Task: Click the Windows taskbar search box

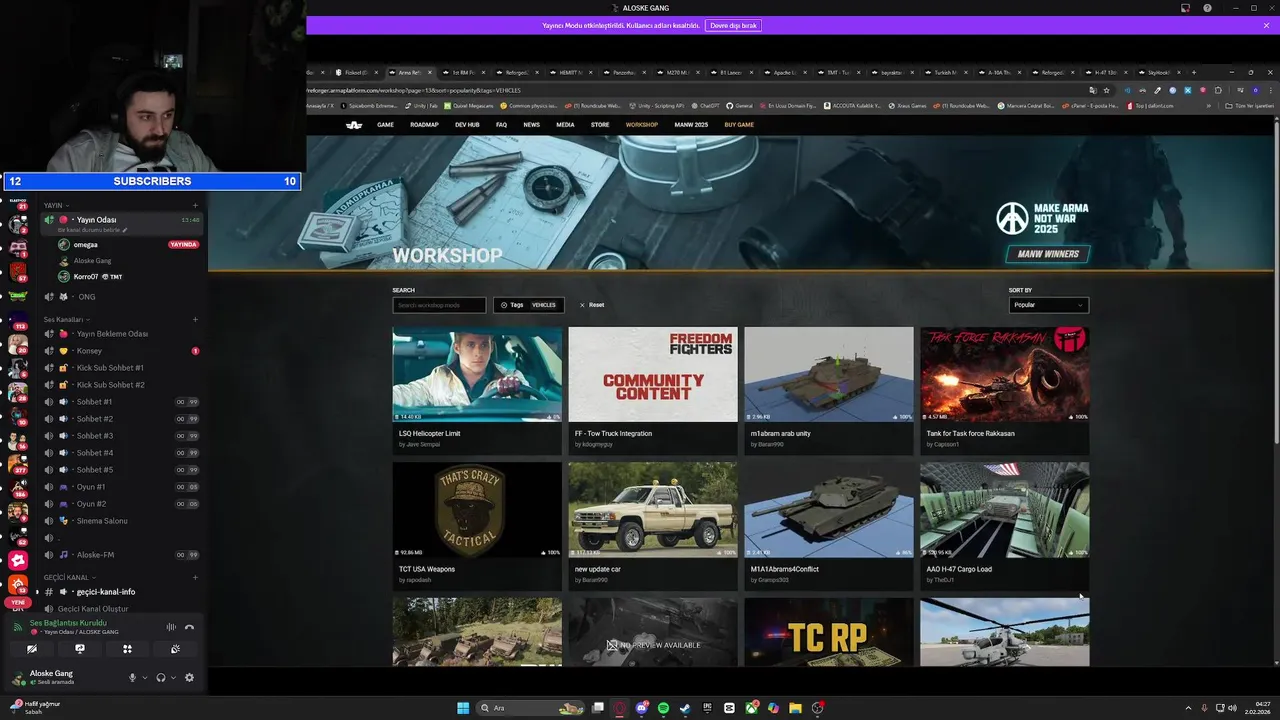Action: [530, 708]
